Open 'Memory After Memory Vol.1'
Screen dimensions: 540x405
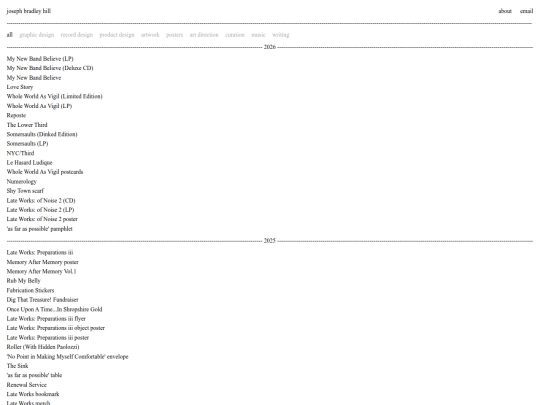click(41, 271)
